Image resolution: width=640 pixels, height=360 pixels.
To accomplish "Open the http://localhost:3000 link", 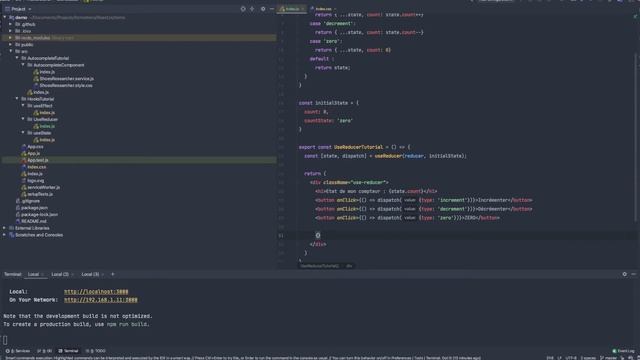I will point(96,292).
